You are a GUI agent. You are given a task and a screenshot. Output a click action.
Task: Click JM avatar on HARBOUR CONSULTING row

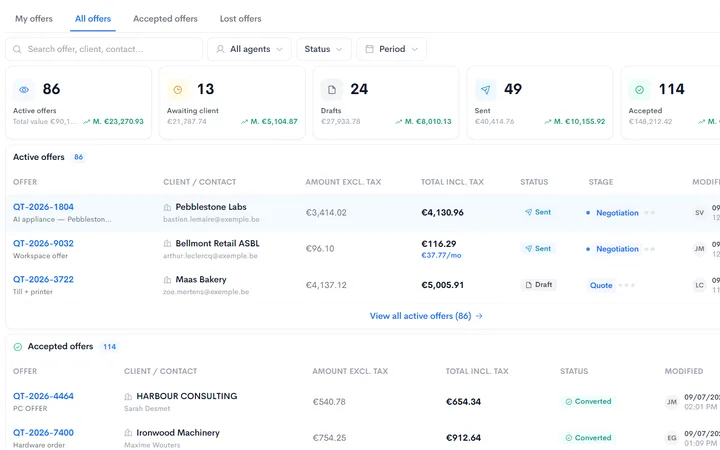(x=672, y=402)
